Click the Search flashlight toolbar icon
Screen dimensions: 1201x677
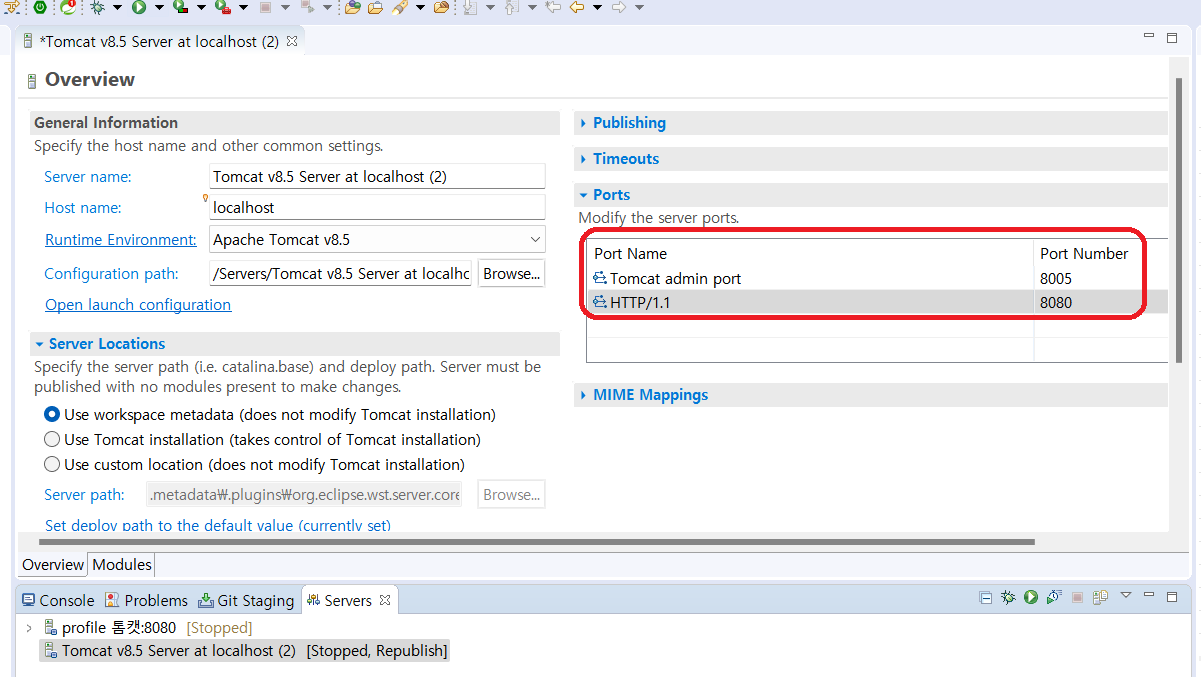[x=400, y=7]
